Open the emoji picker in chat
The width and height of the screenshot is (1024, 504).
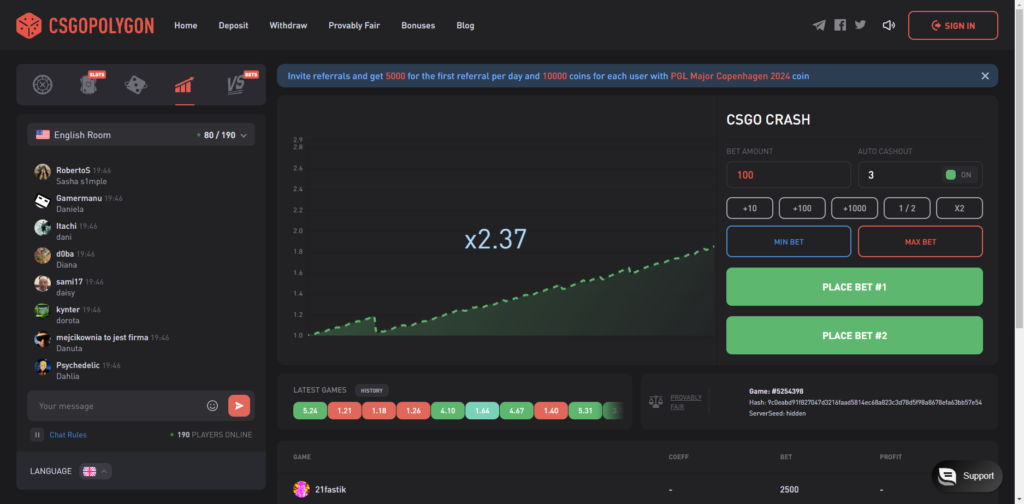click(212, 405)
